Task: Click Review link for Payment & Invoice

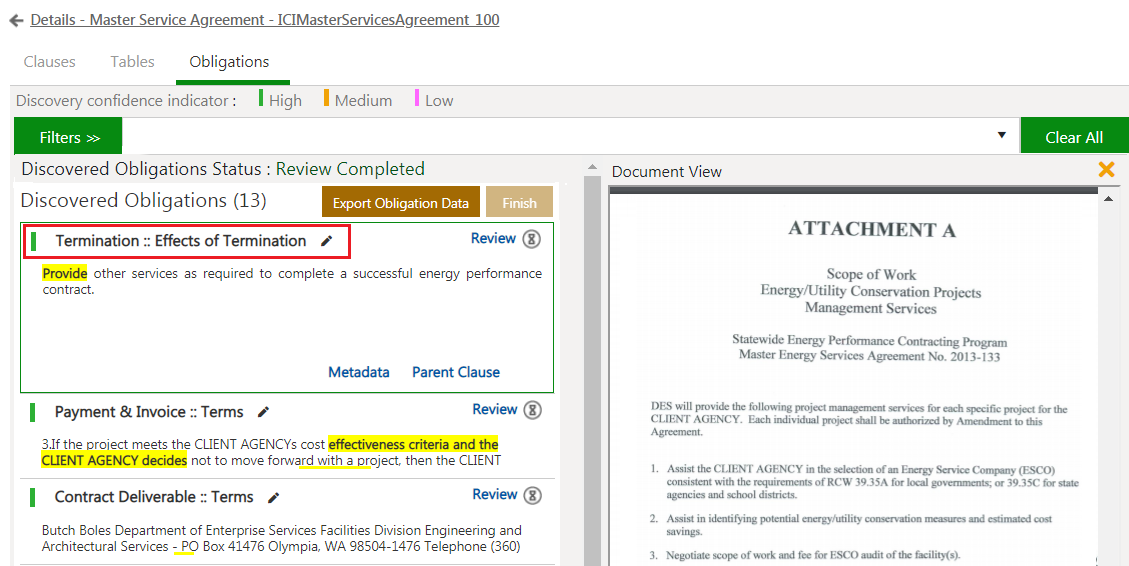Action: 494,409
